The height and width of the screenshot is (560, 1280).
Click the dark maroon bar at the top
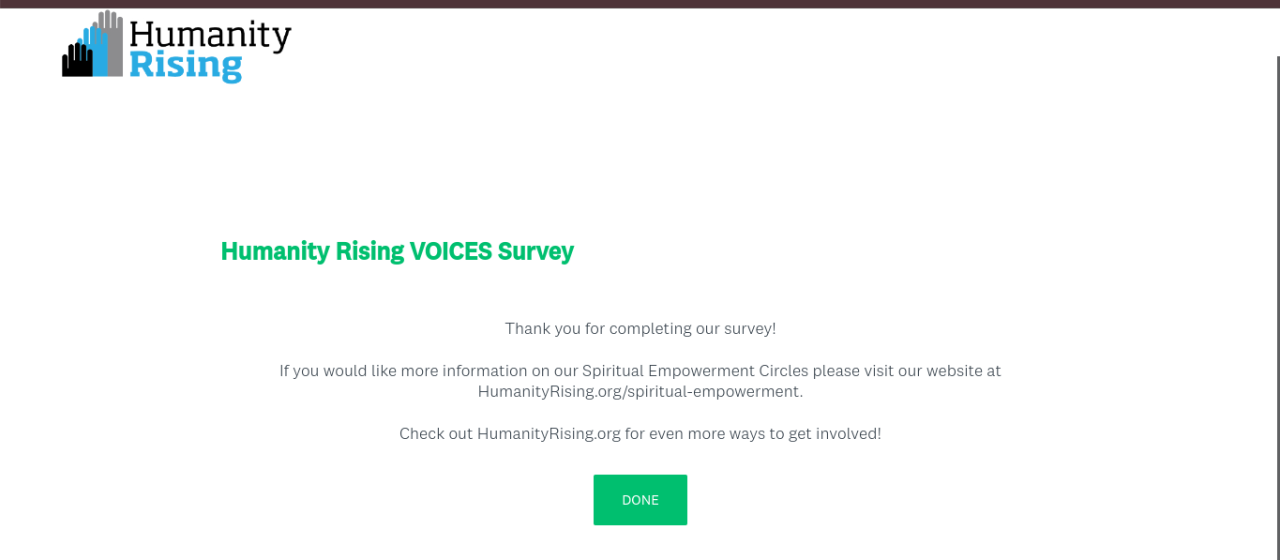[x=640, y=4]
